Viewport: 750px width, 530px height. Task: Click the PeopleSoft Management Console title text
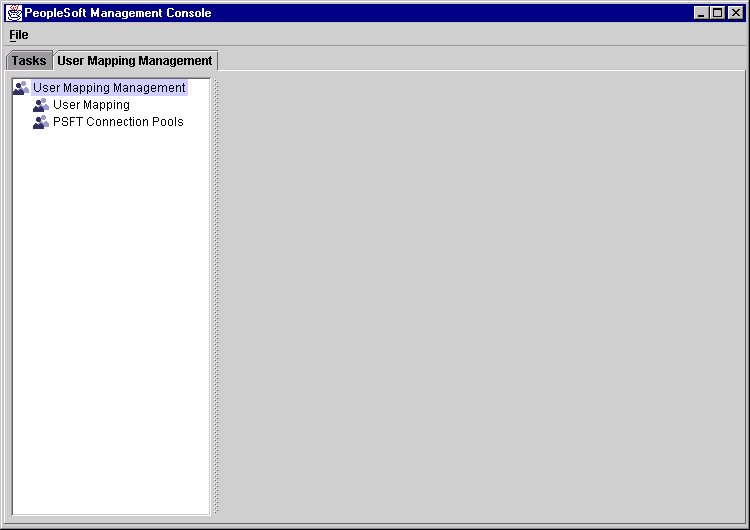click(x=118, y=13)
